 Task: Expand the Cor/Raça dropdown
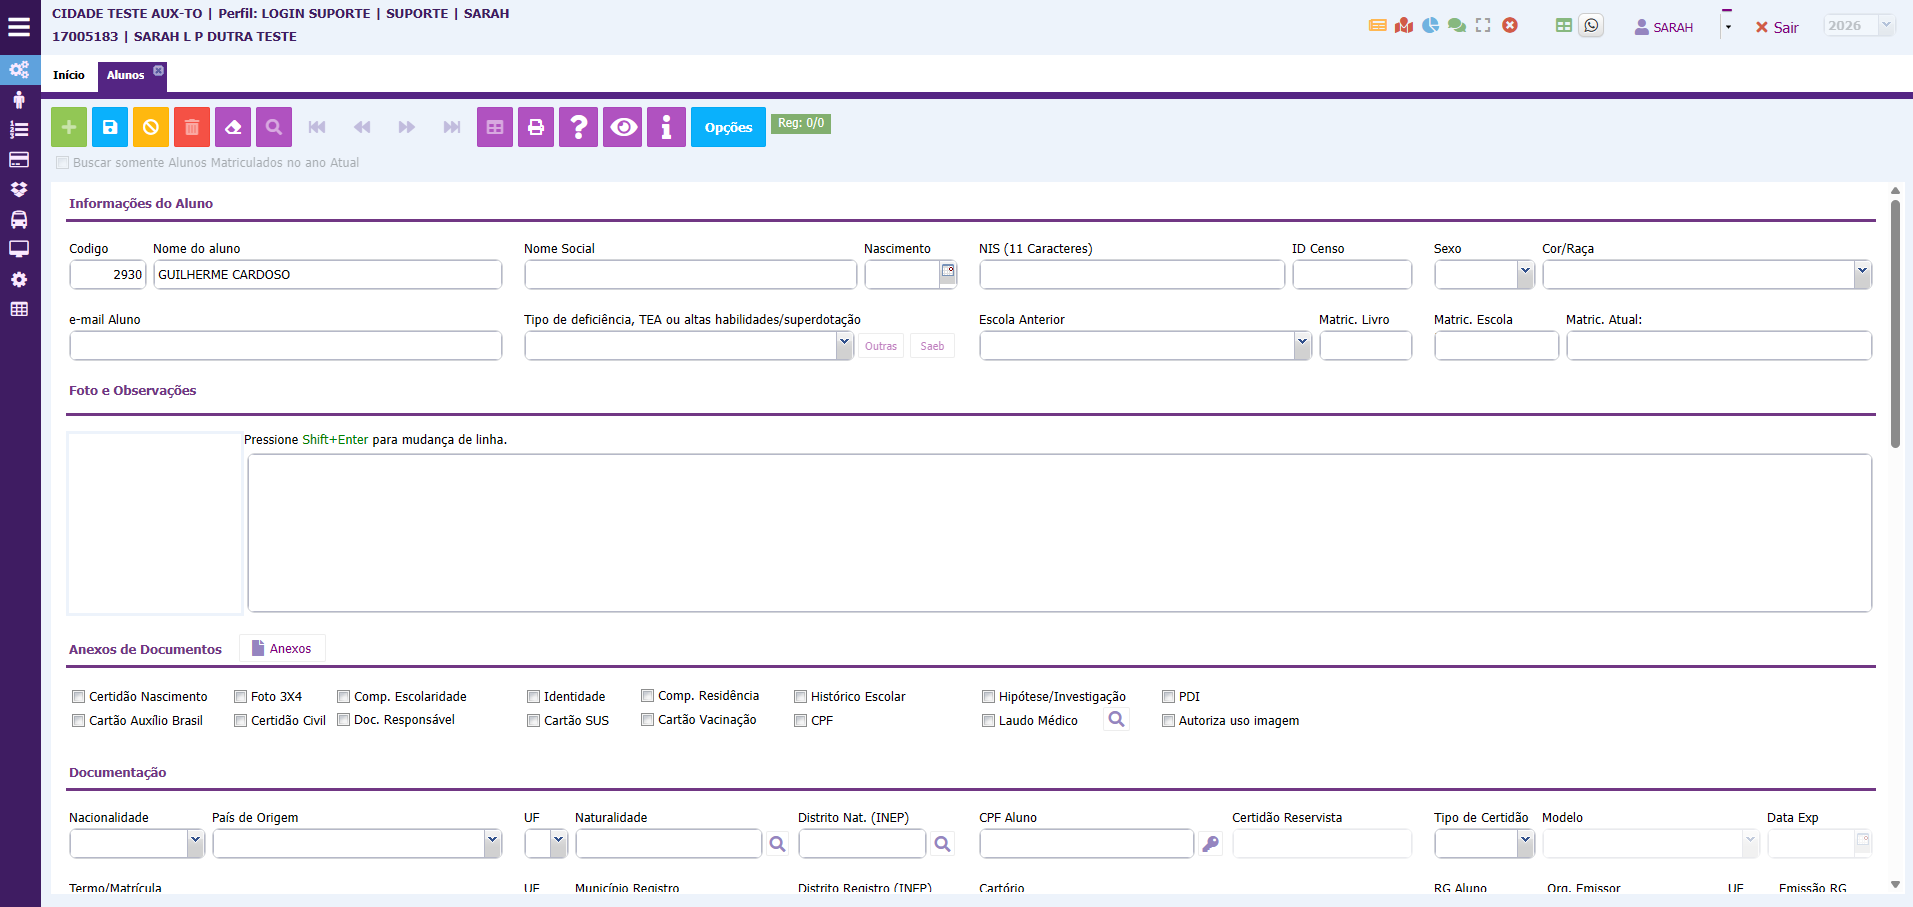point(1706,274)
